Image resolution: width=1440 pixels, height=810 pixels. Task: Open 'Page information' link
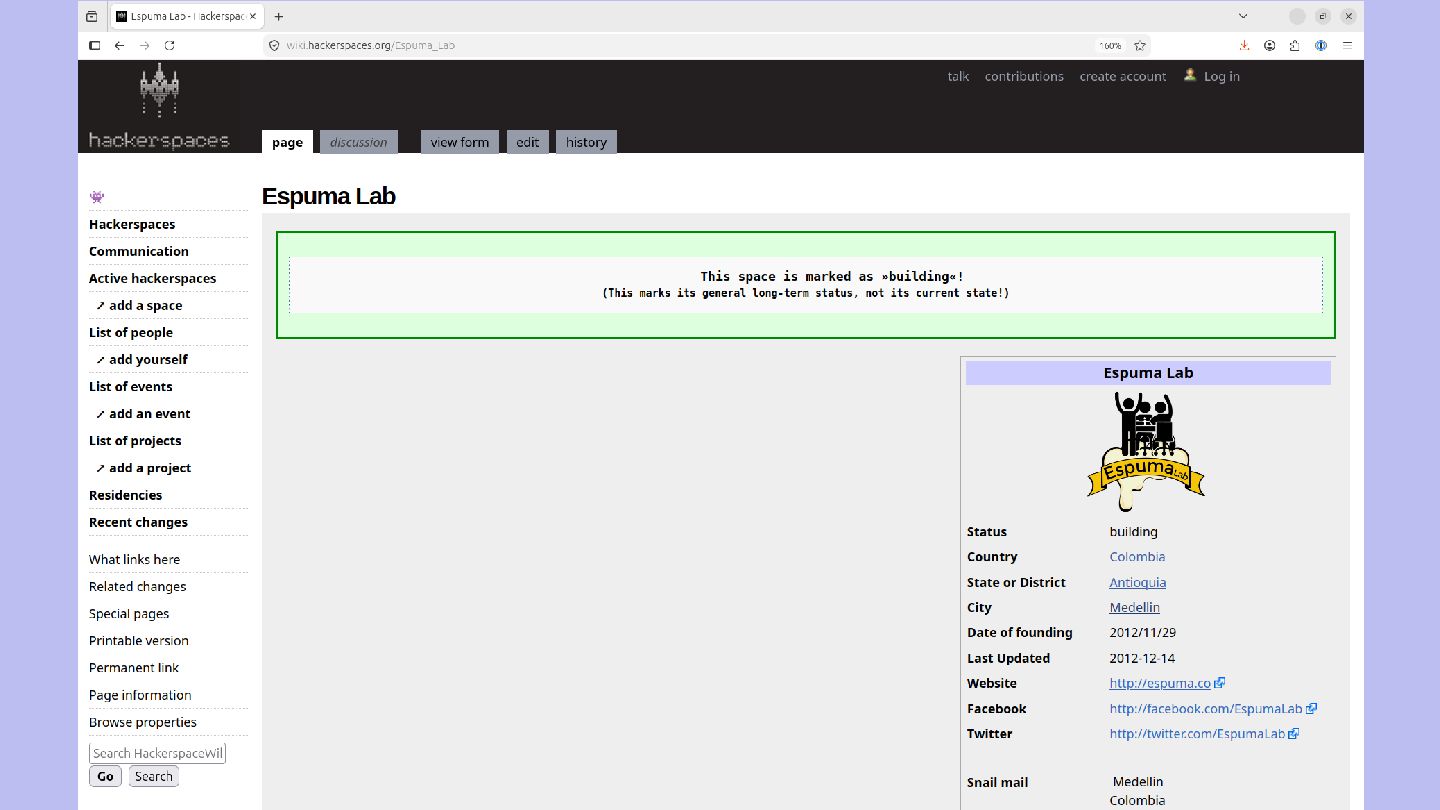[x=140, y=695]
